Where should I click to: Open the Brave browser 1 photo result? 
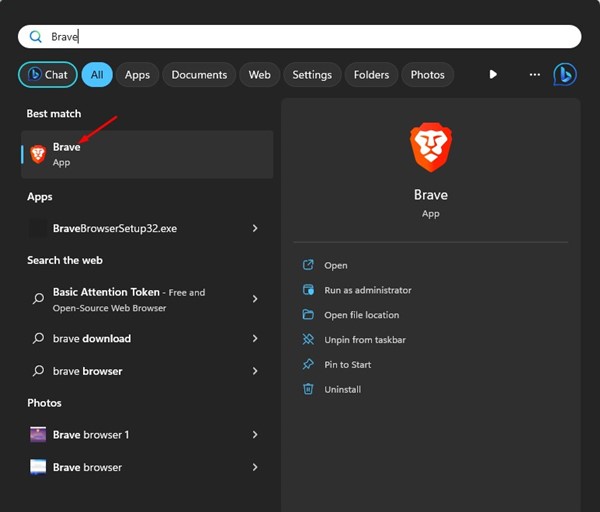[147, 435]
